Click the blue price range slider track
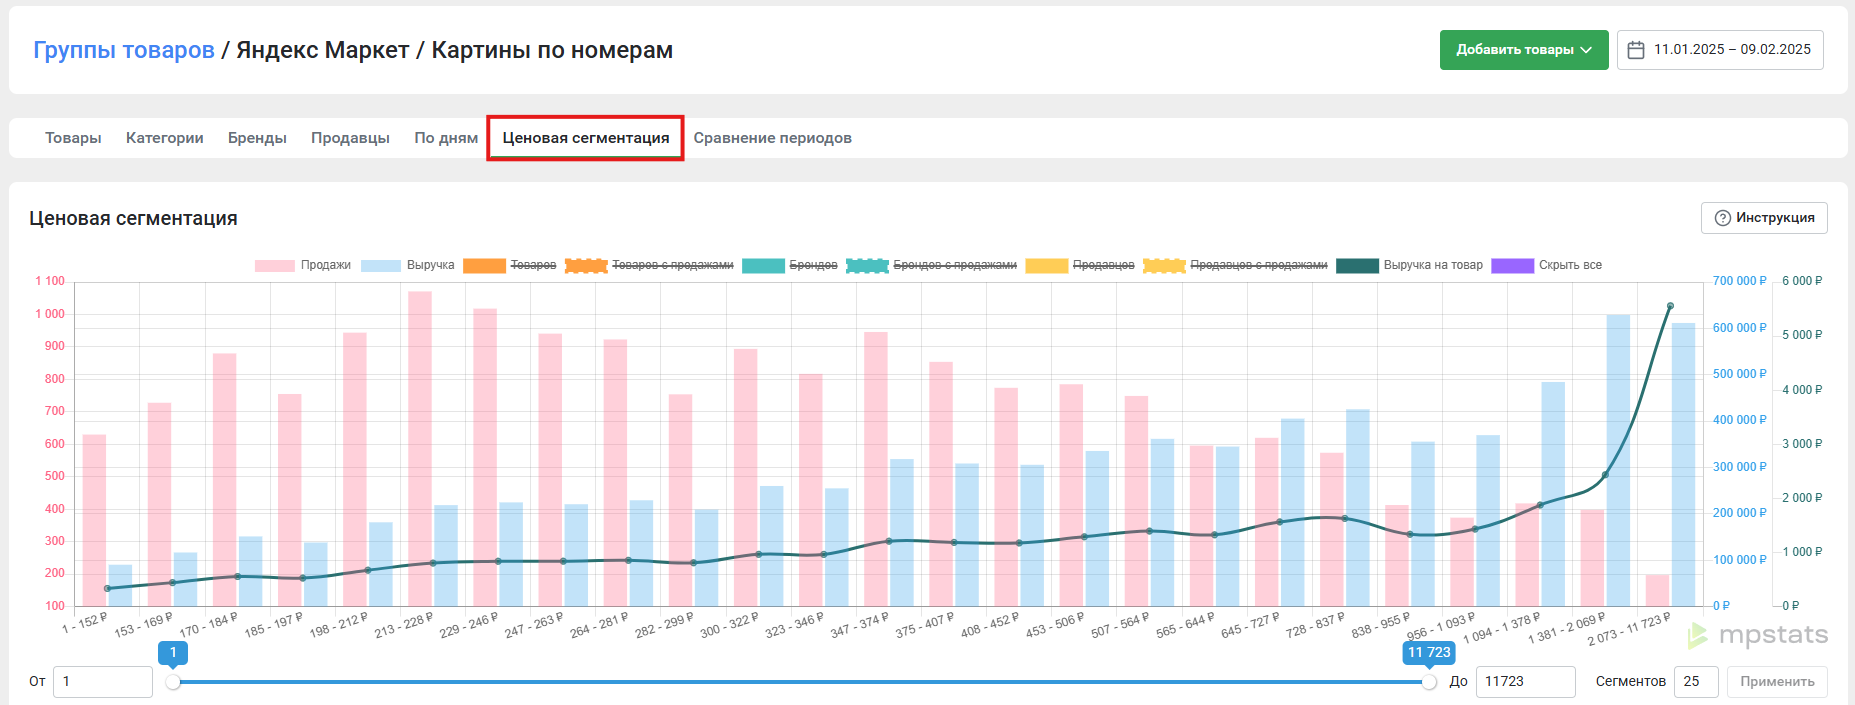The image size is (1855, 705). point(800,682)
